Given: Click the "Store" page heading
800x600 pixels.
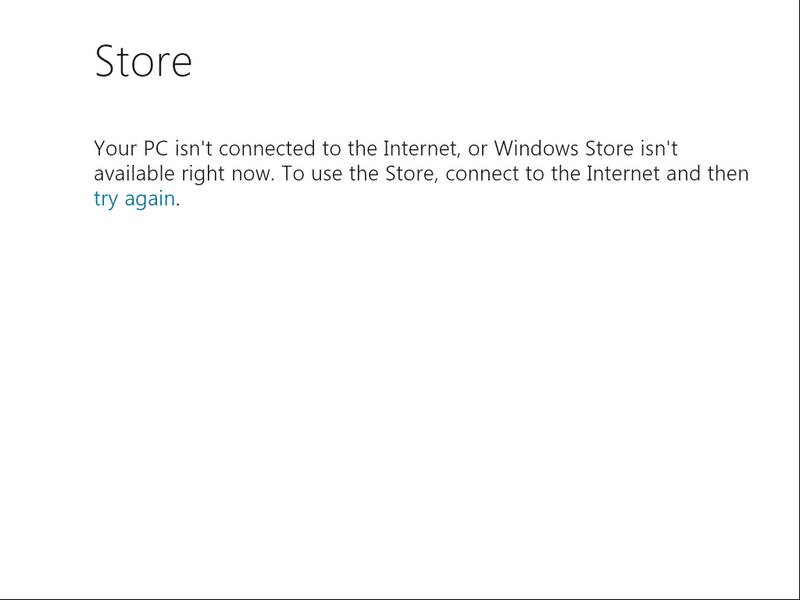Looking at the screenshot, I should (143, 61).
